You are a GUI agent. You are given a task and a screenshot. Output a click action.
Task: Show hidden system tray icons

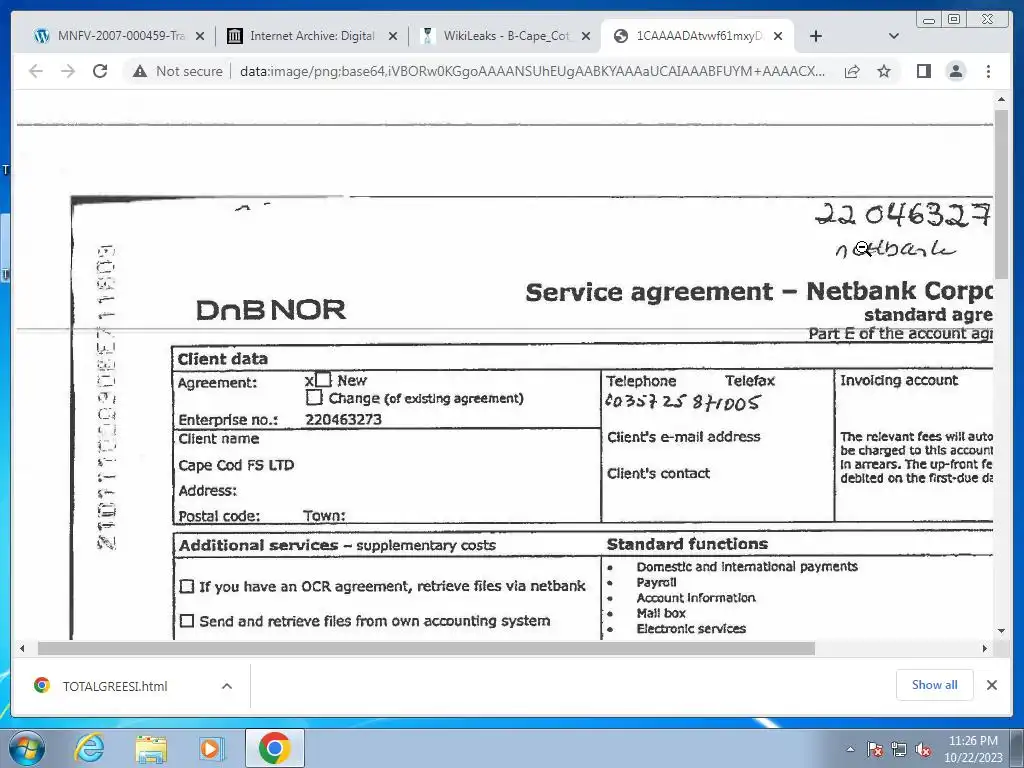pyautogui.click(x=850, y=749)
